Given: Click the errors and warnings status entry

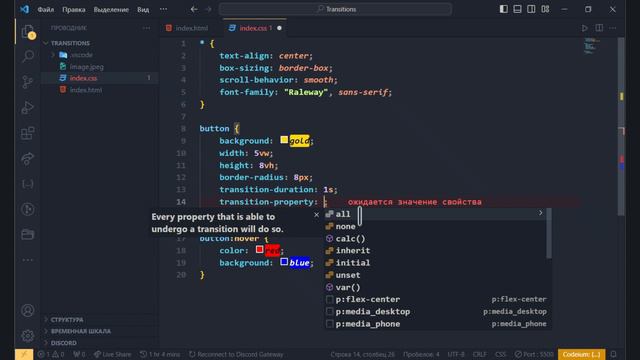Looking at the screenshot, I should click(x=51, y=354).
